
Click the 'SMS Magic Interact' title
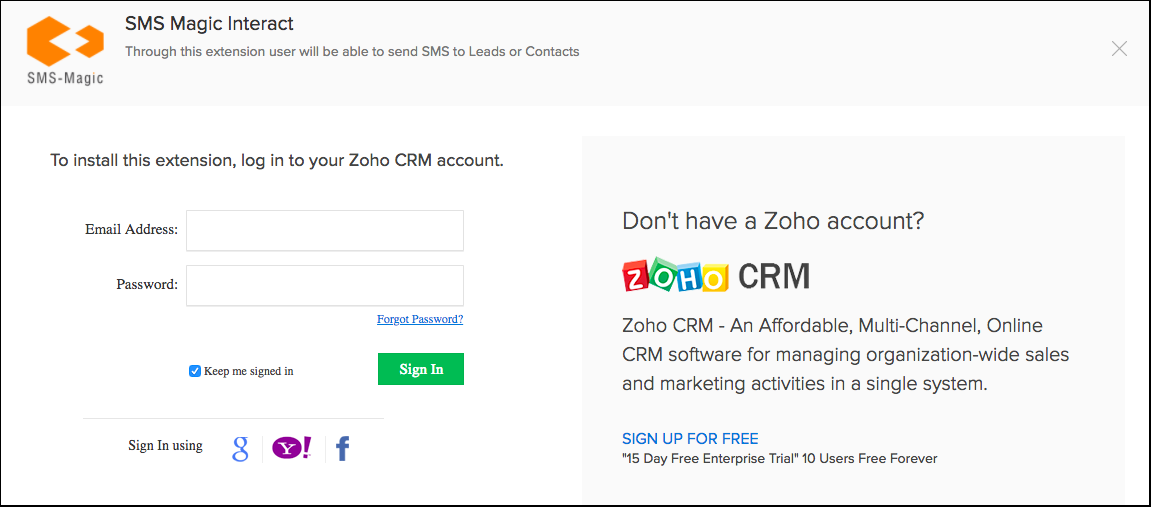coord(209,23)
